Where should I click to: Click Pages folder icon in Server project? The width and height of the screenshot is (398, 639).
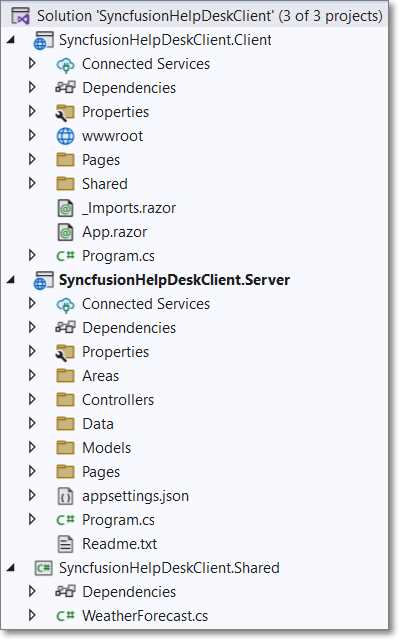pos(65,472)
